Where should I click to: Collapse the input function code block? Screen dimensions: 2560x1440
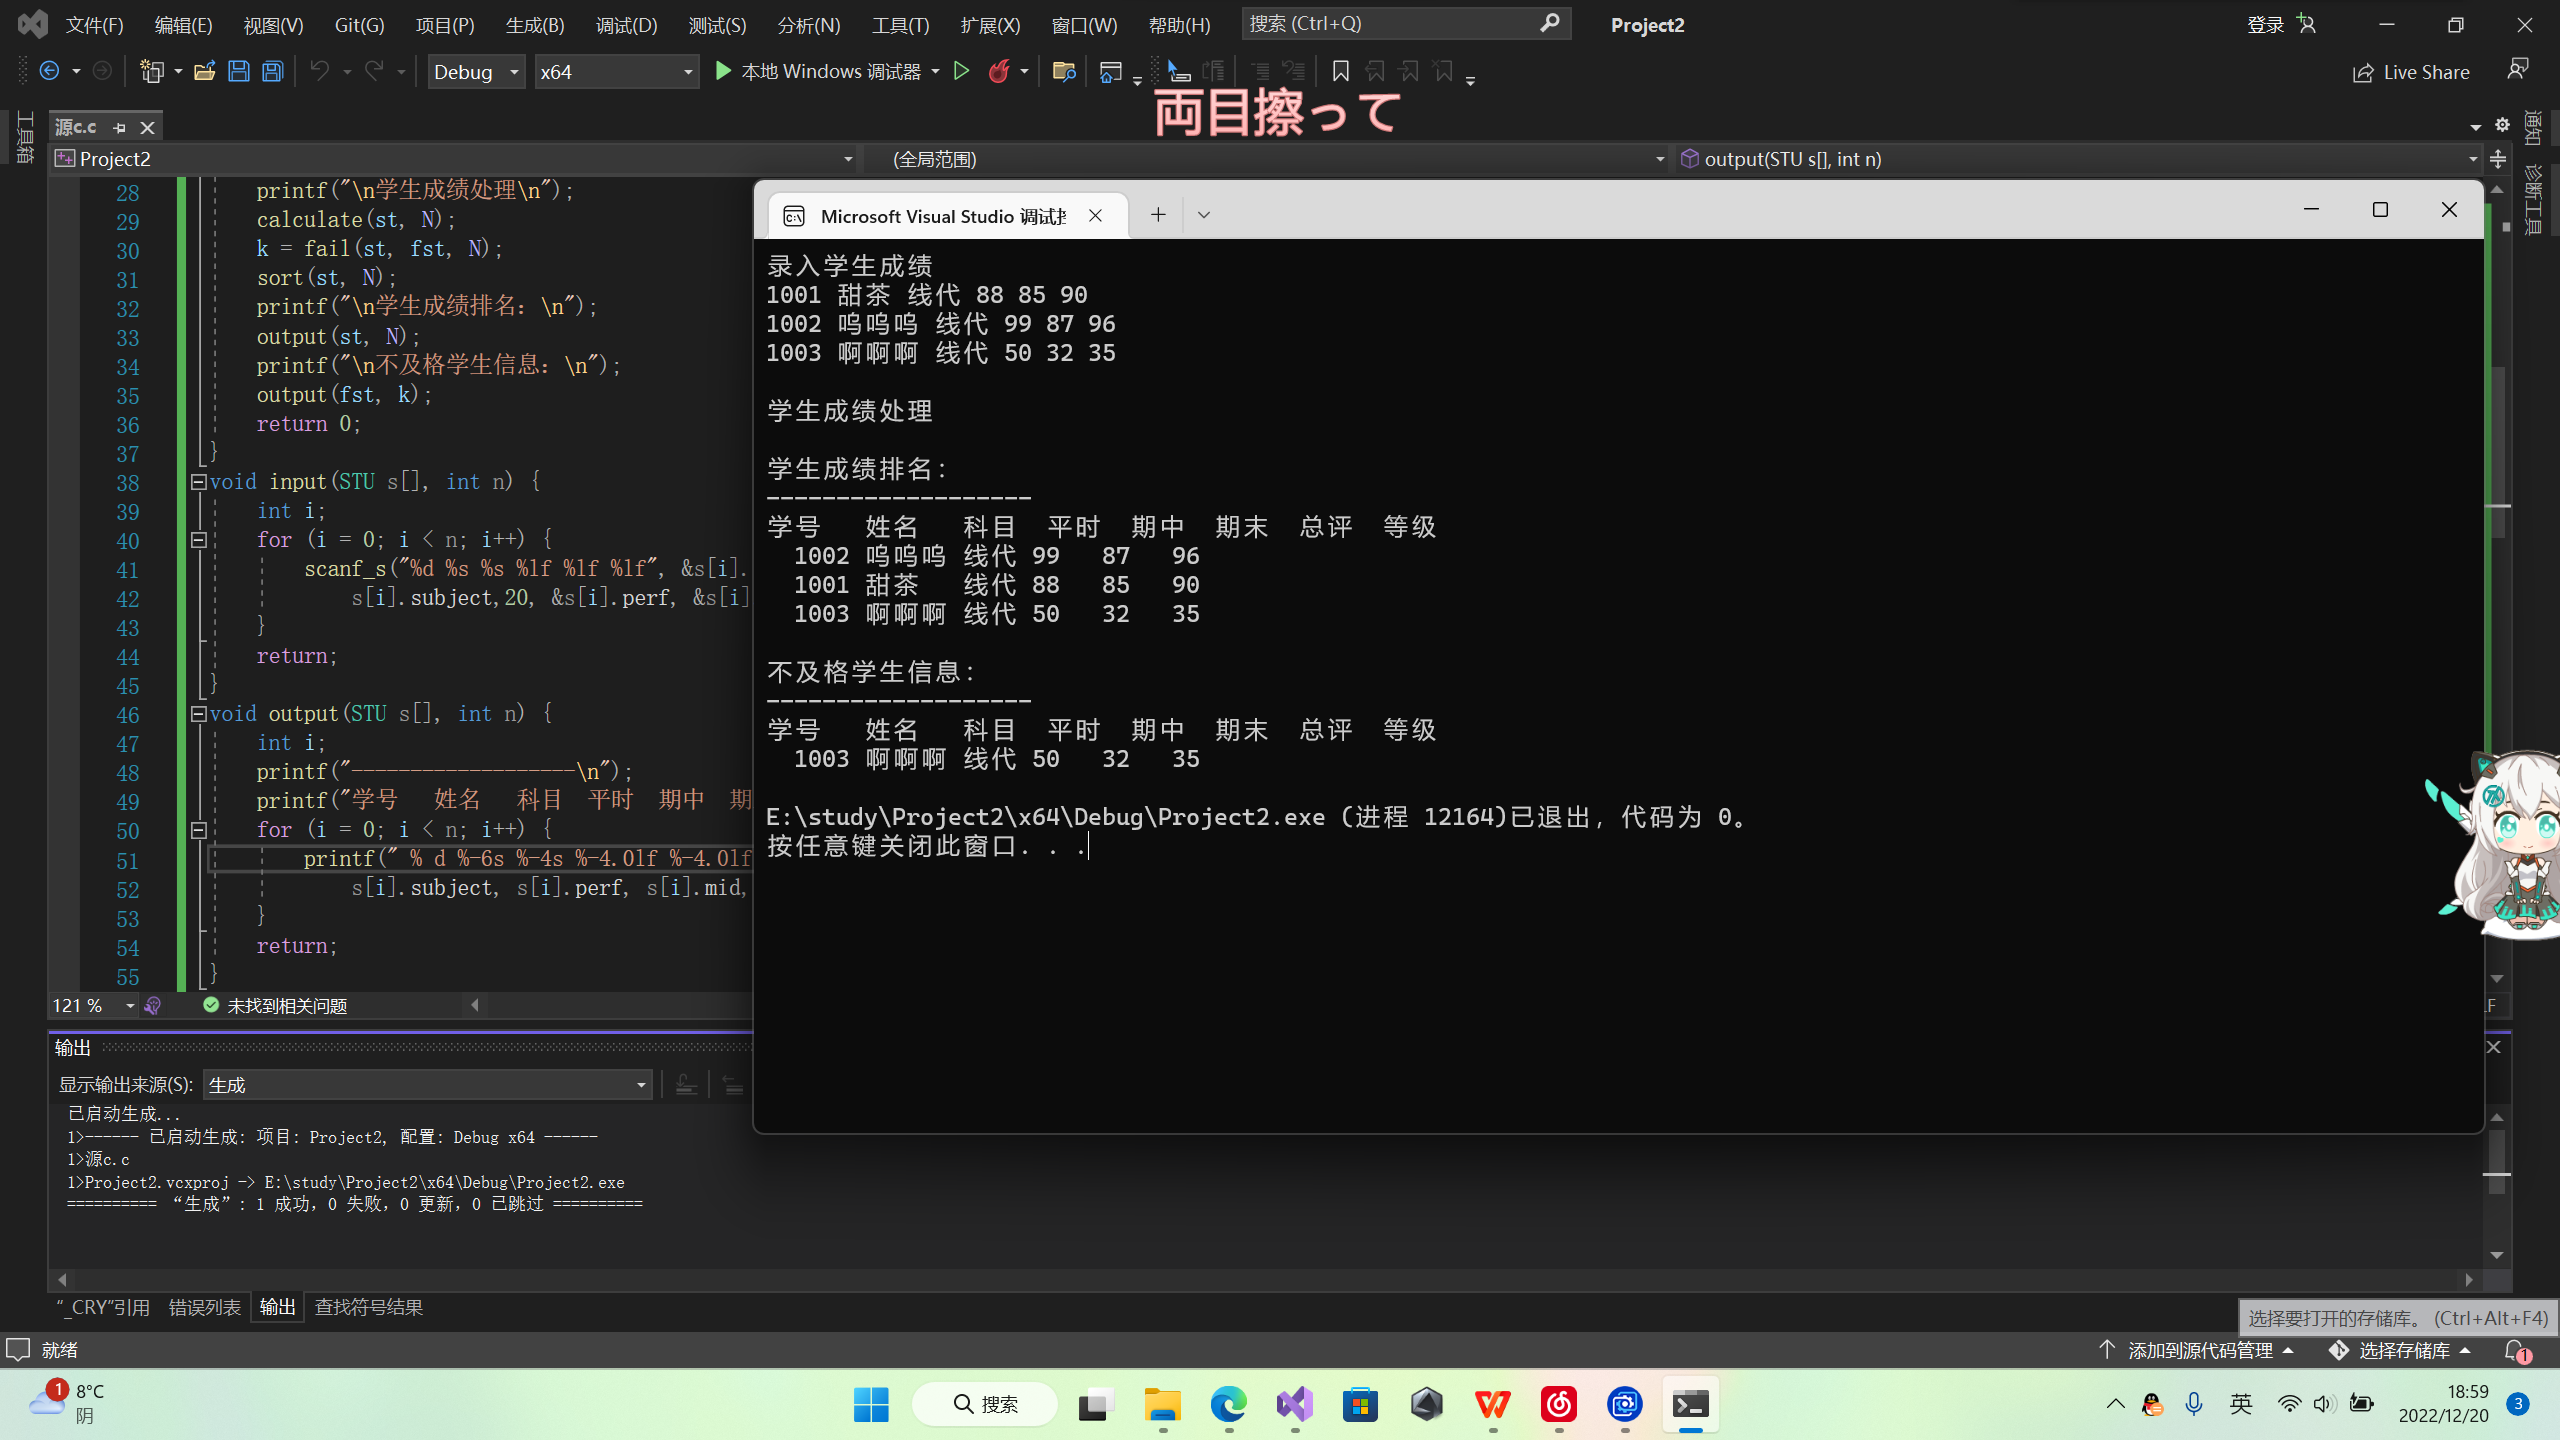click(198, 482)
